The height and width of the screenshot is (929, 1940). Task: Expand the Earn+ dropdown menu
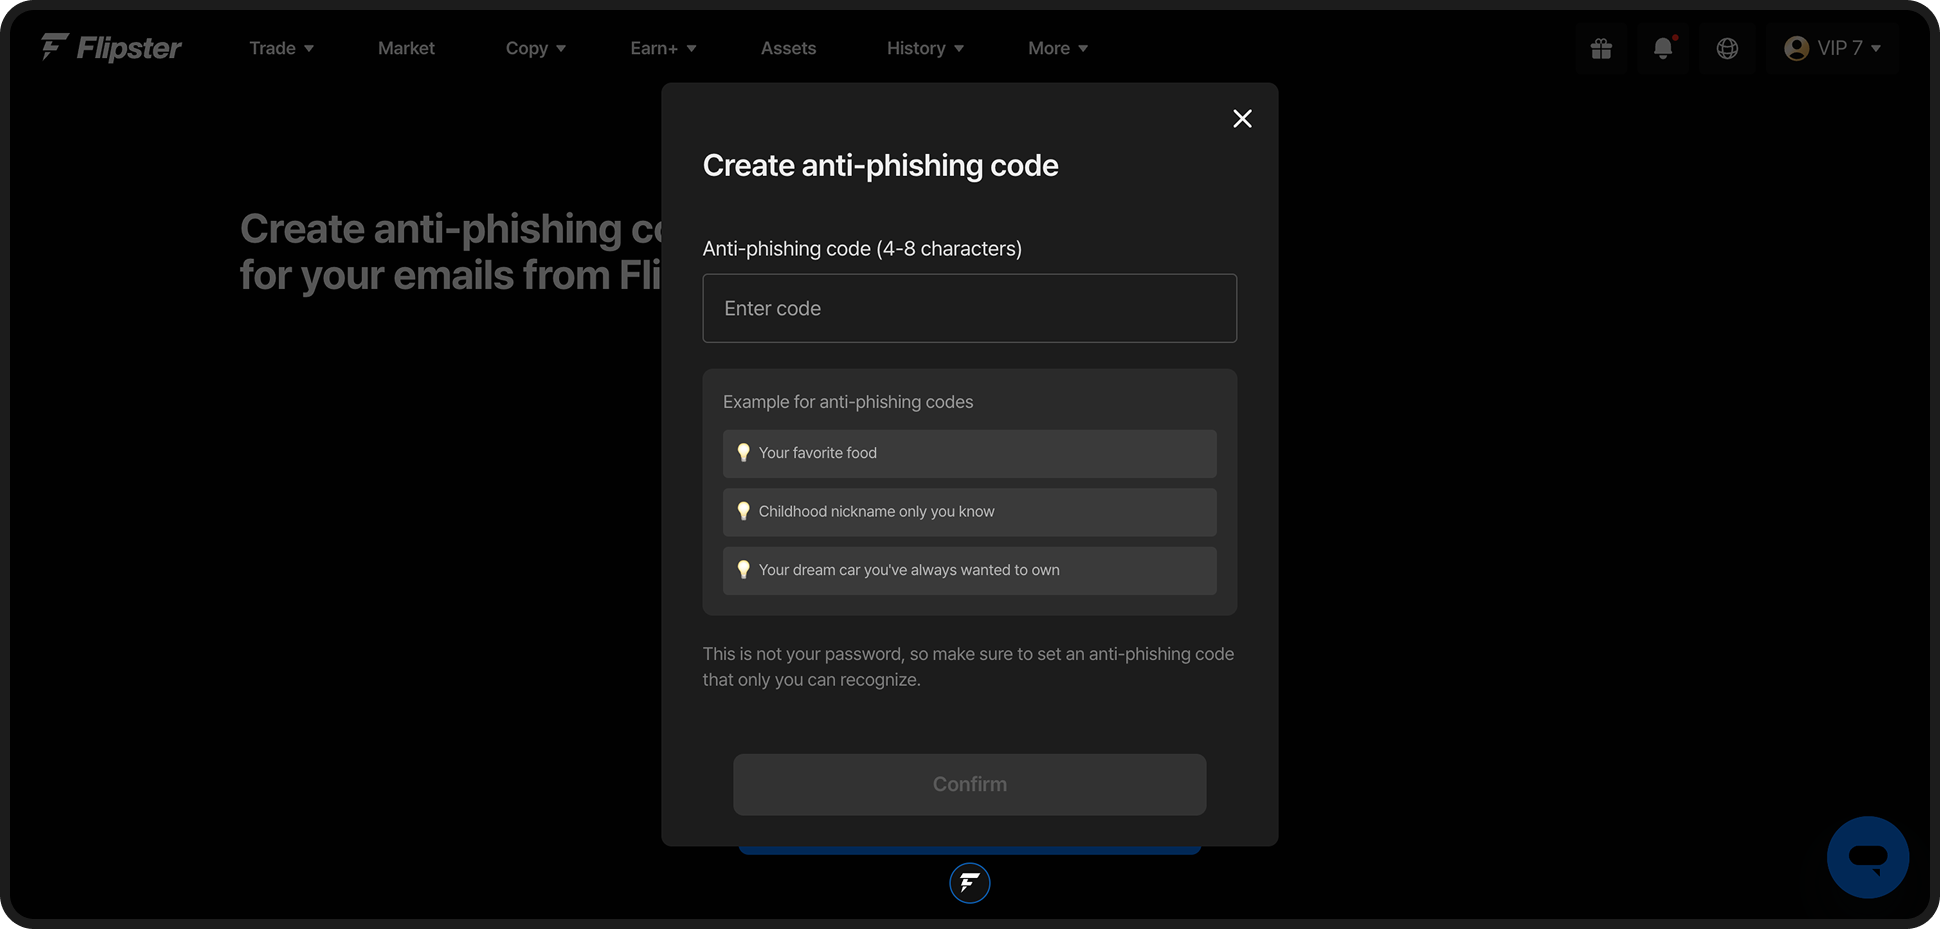(x=663, y=48)
